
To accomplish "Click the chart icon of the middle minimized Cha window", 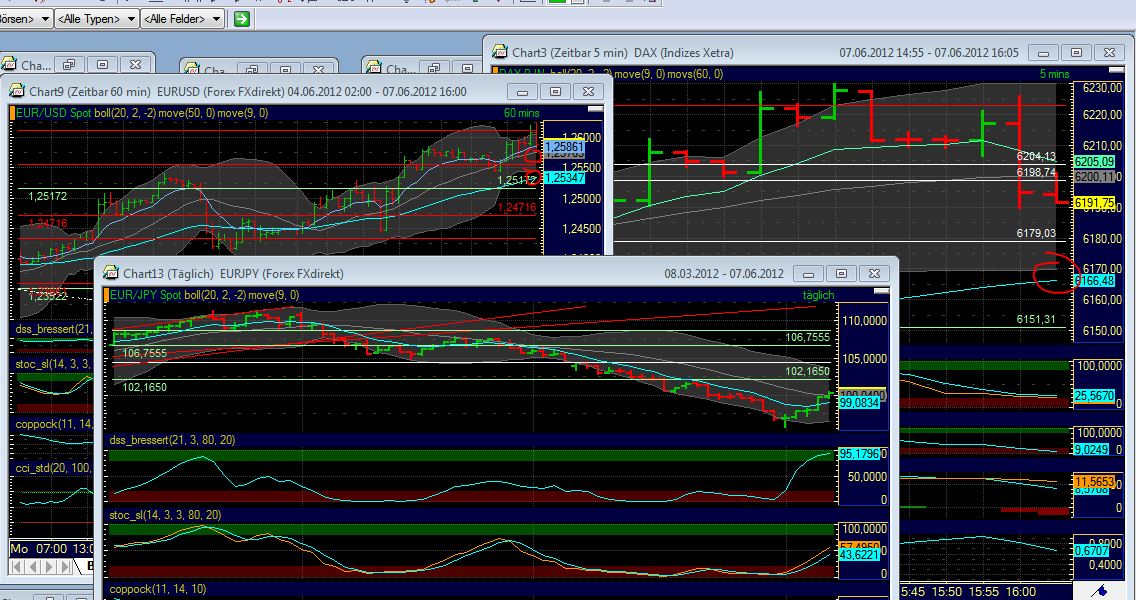I will pos(192,70).
